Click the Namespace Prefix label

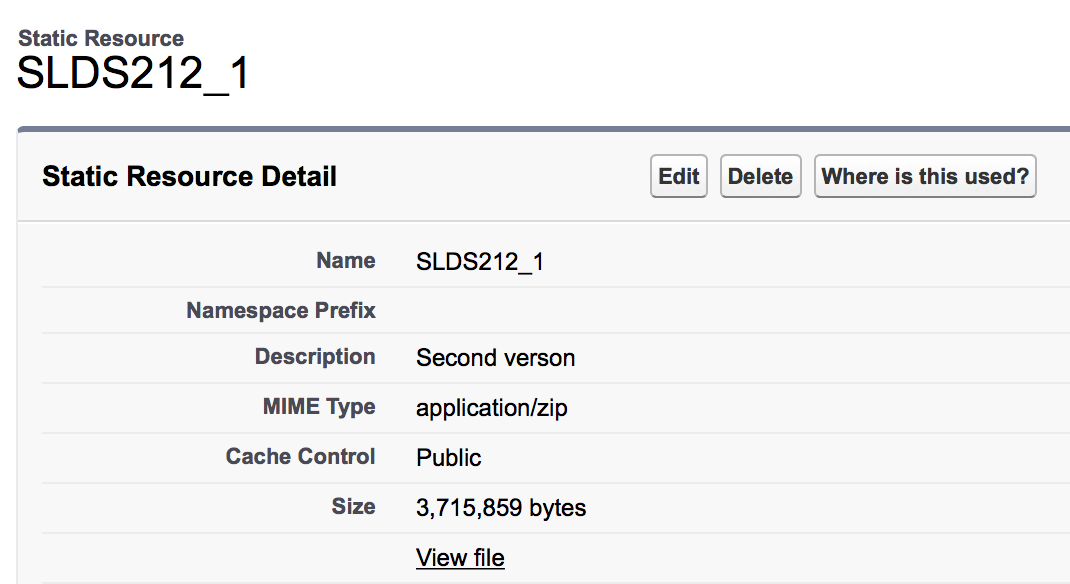point(281,311)
